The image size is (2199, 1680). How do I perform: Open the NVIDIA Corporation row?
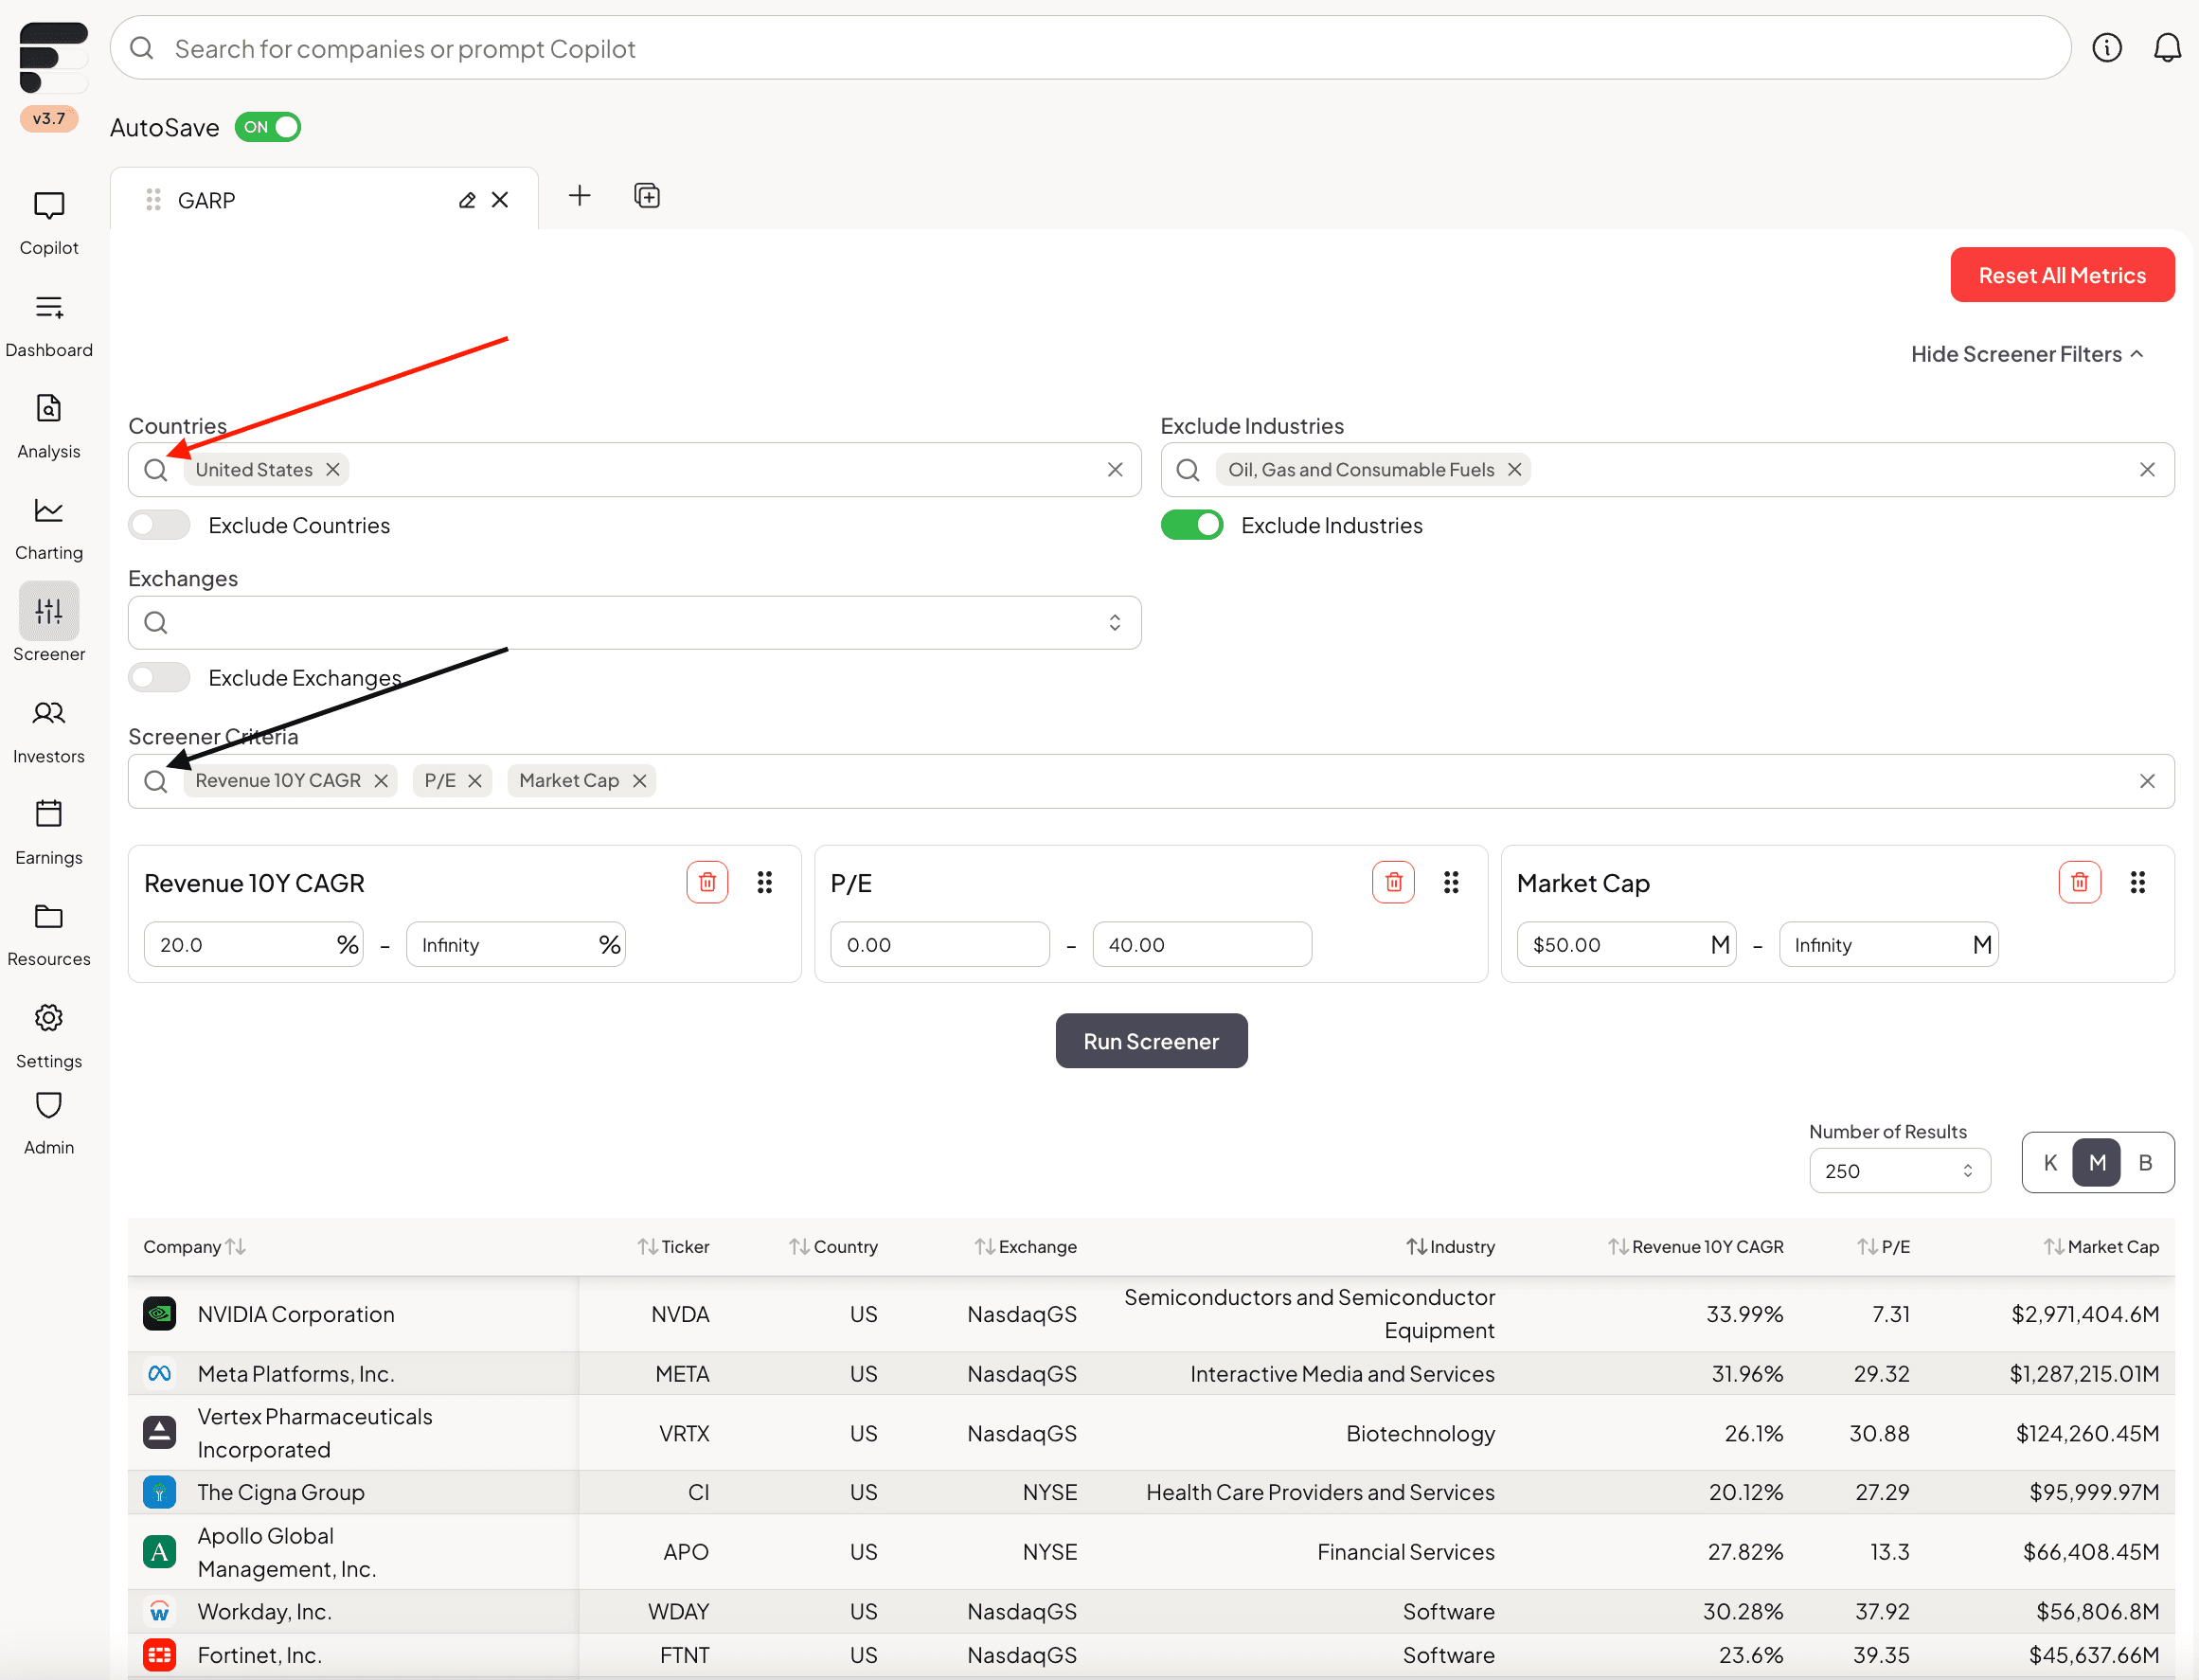coord(1150,1313)
